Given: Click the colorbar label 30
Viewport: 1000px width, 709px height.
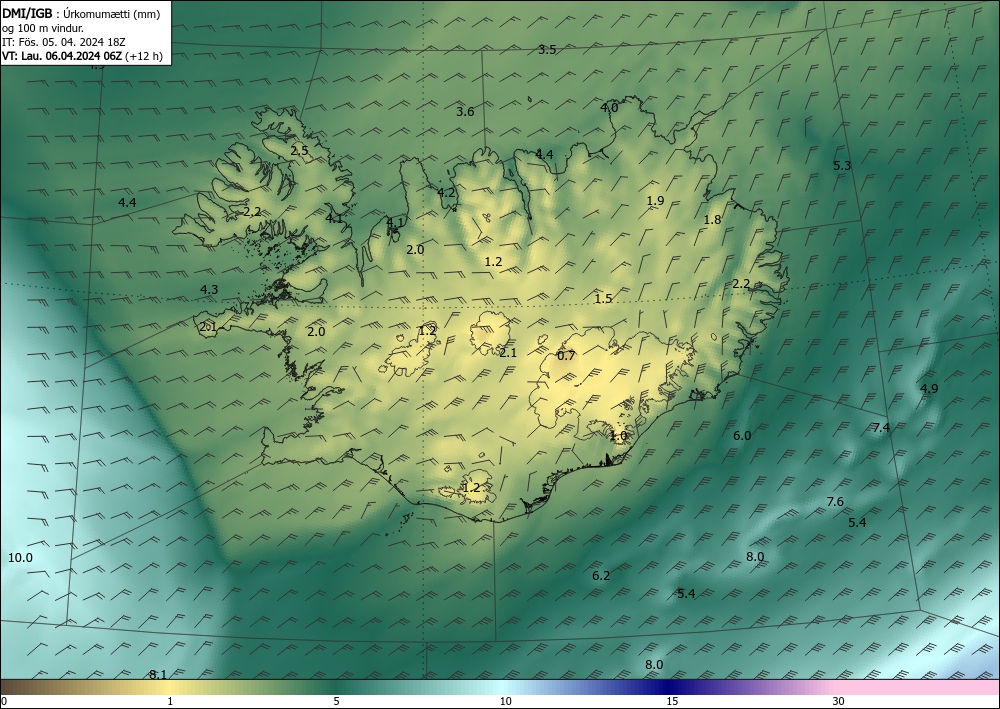Looking at the screenshot, I should 839,702.
